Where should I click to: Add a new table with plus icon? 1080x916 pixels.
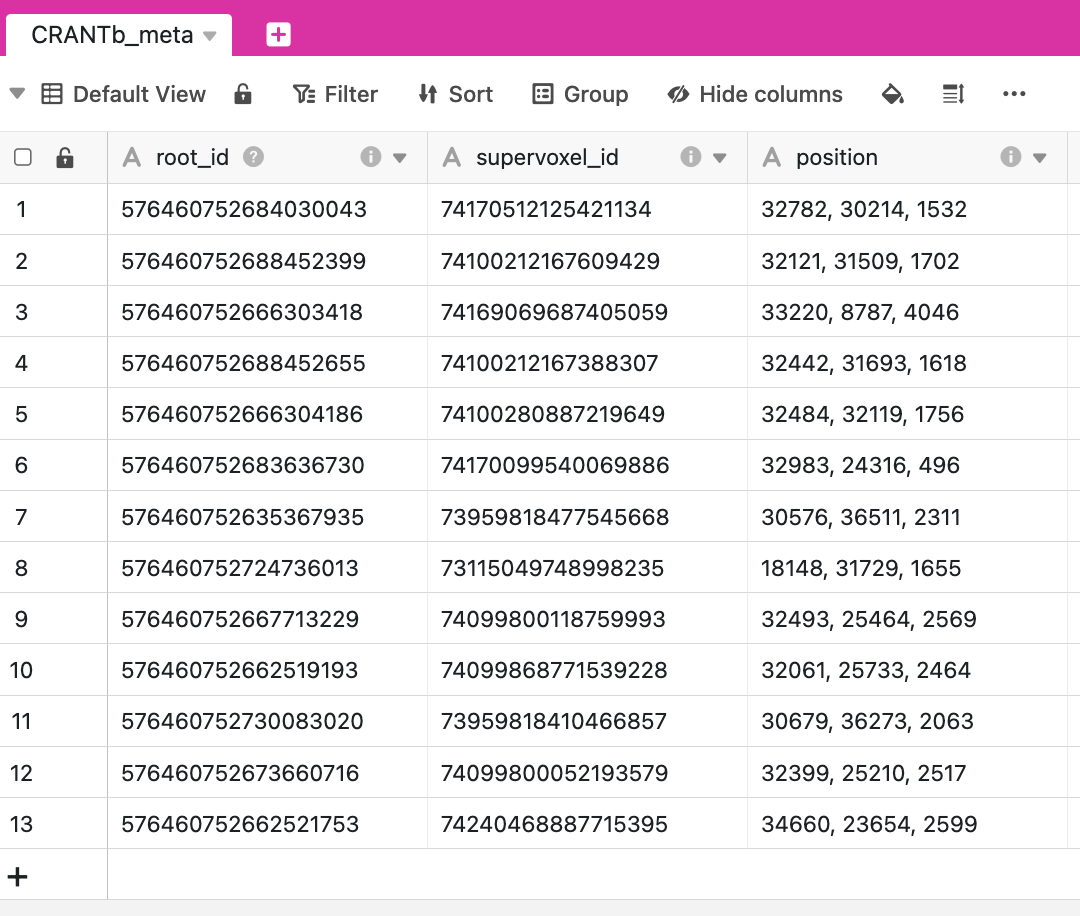(x=278, y=34)
